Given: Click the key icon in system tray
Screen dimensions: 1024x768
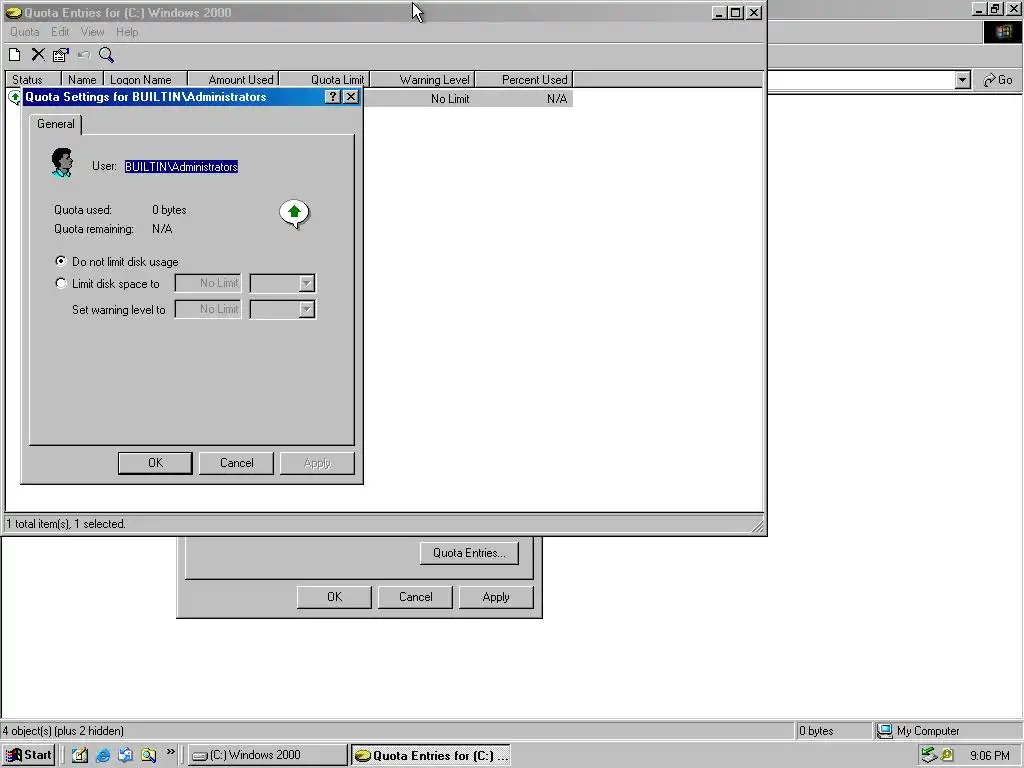Looking at the screenshot, I should point(947,755).
